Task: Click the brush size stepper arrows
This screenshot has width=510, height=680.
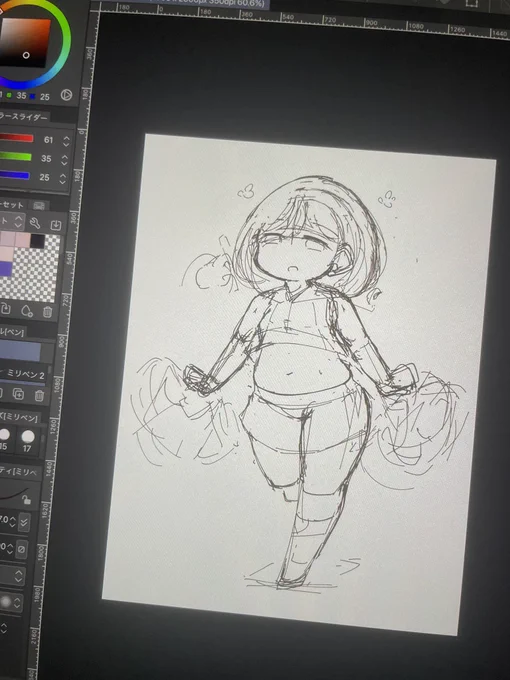Action: (x=12, y=521)
